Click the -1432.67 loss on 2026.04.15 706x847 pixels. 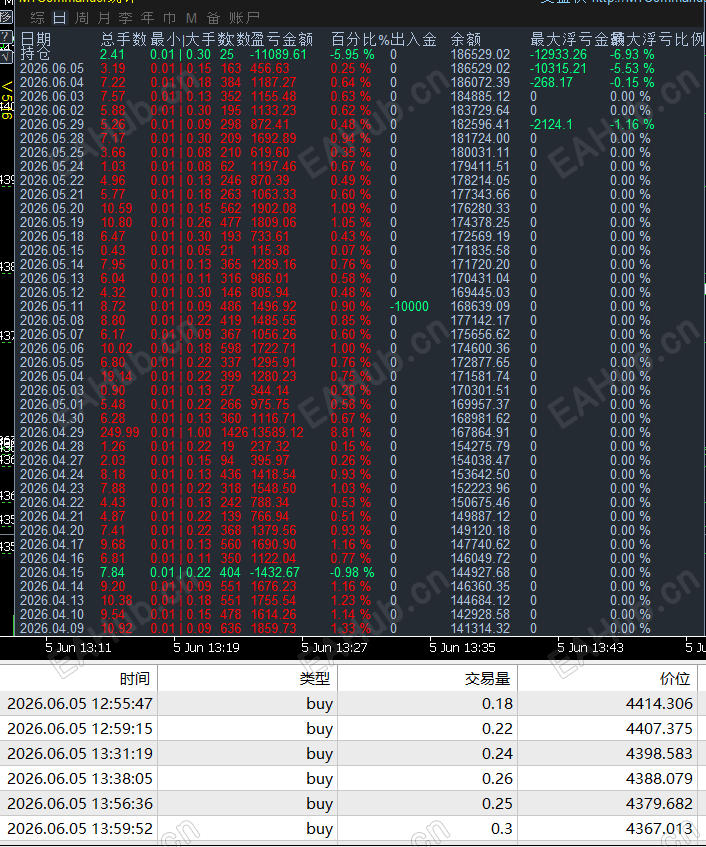tap(274, 573)
